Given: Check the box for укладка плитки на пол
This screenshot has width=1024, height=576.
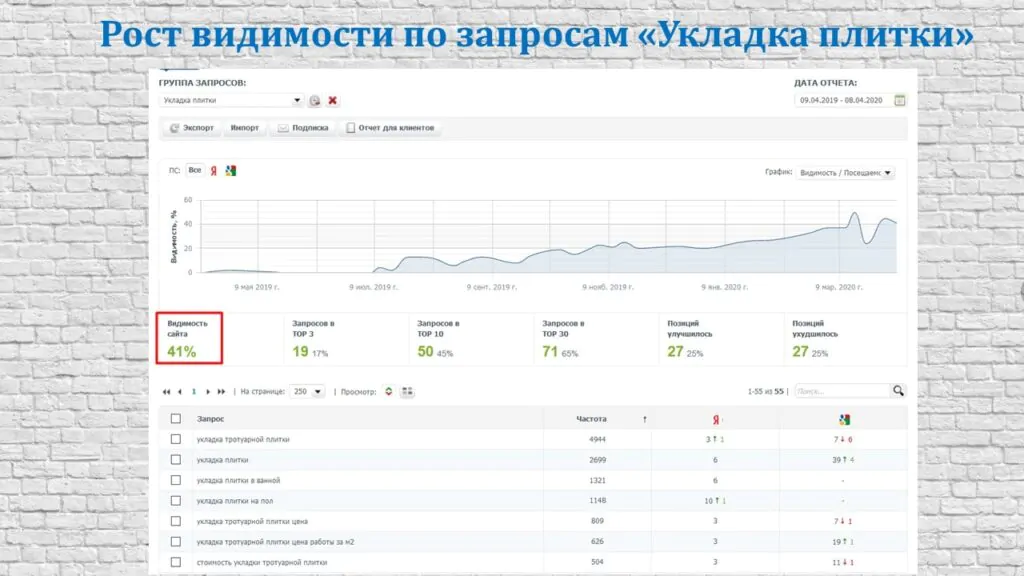Looking at the screenshot, I should click(x=176, y=501).
